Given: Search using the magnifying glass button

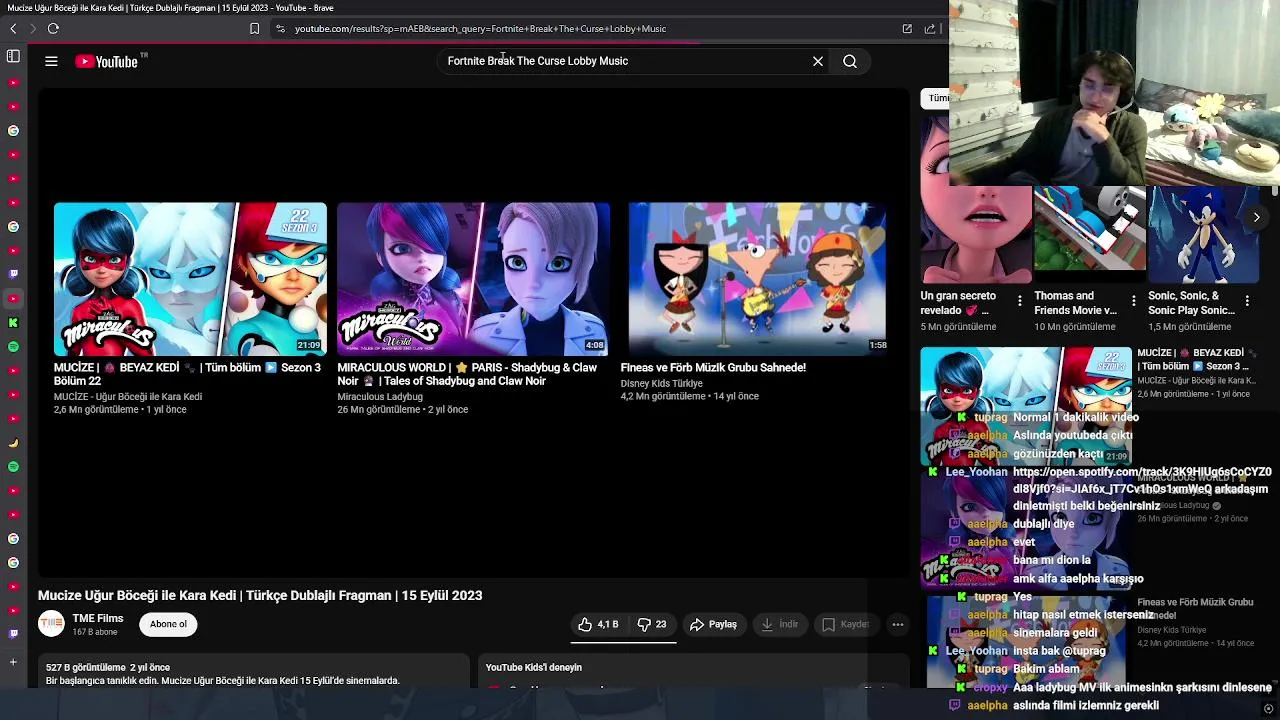Looking at the screenshot, I should tap(850, 61).
